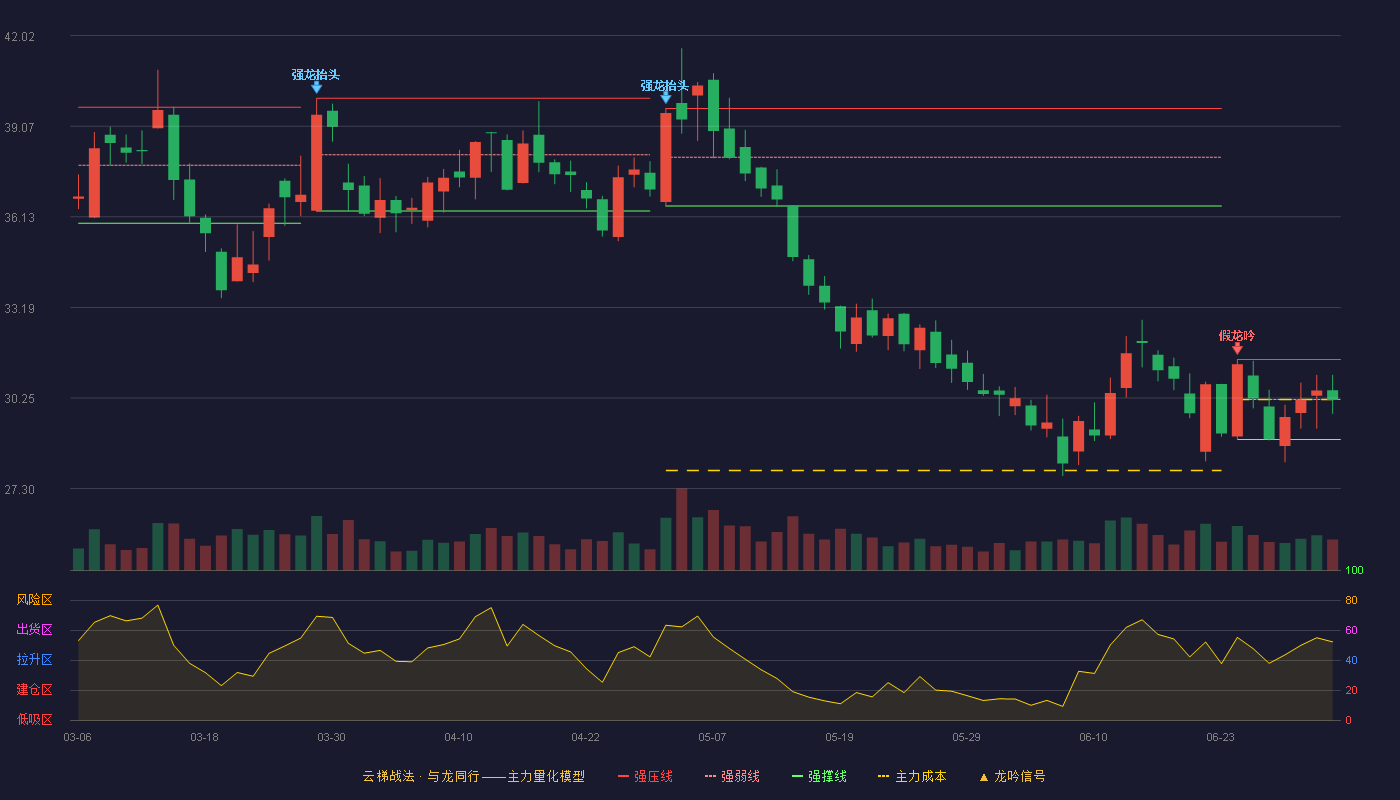Toggle the 主力成本 legend entry

click(911, 776)
